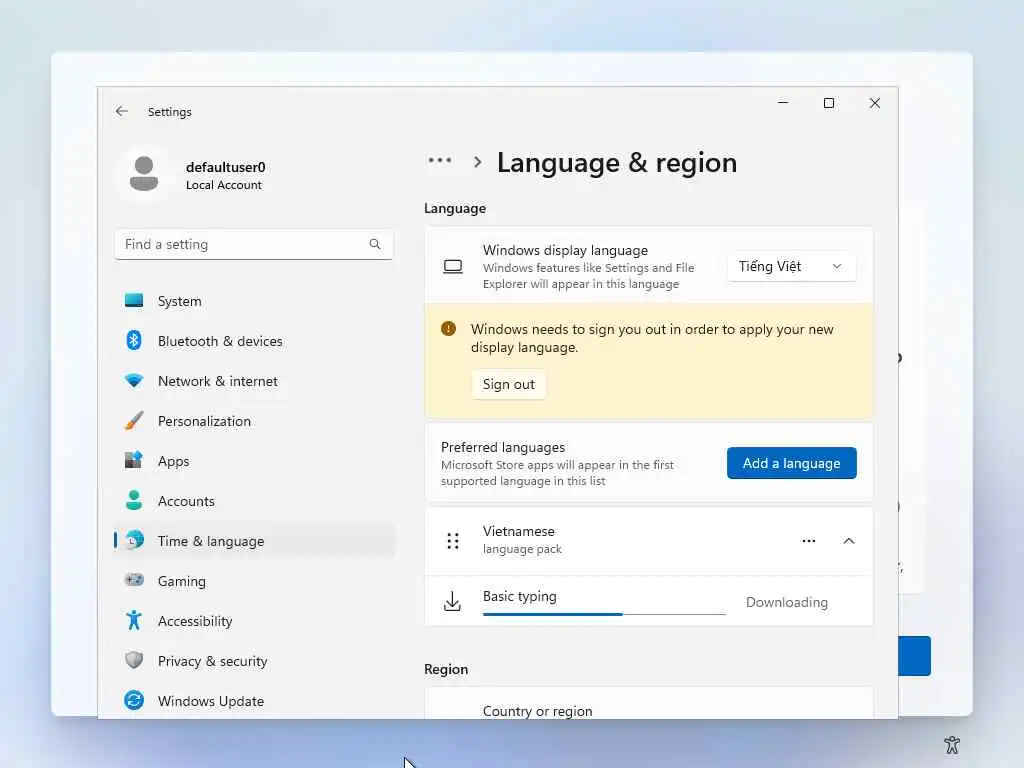Click the display language laptop icon
Screen dimensions: 1024x768
tap(453, 266)
